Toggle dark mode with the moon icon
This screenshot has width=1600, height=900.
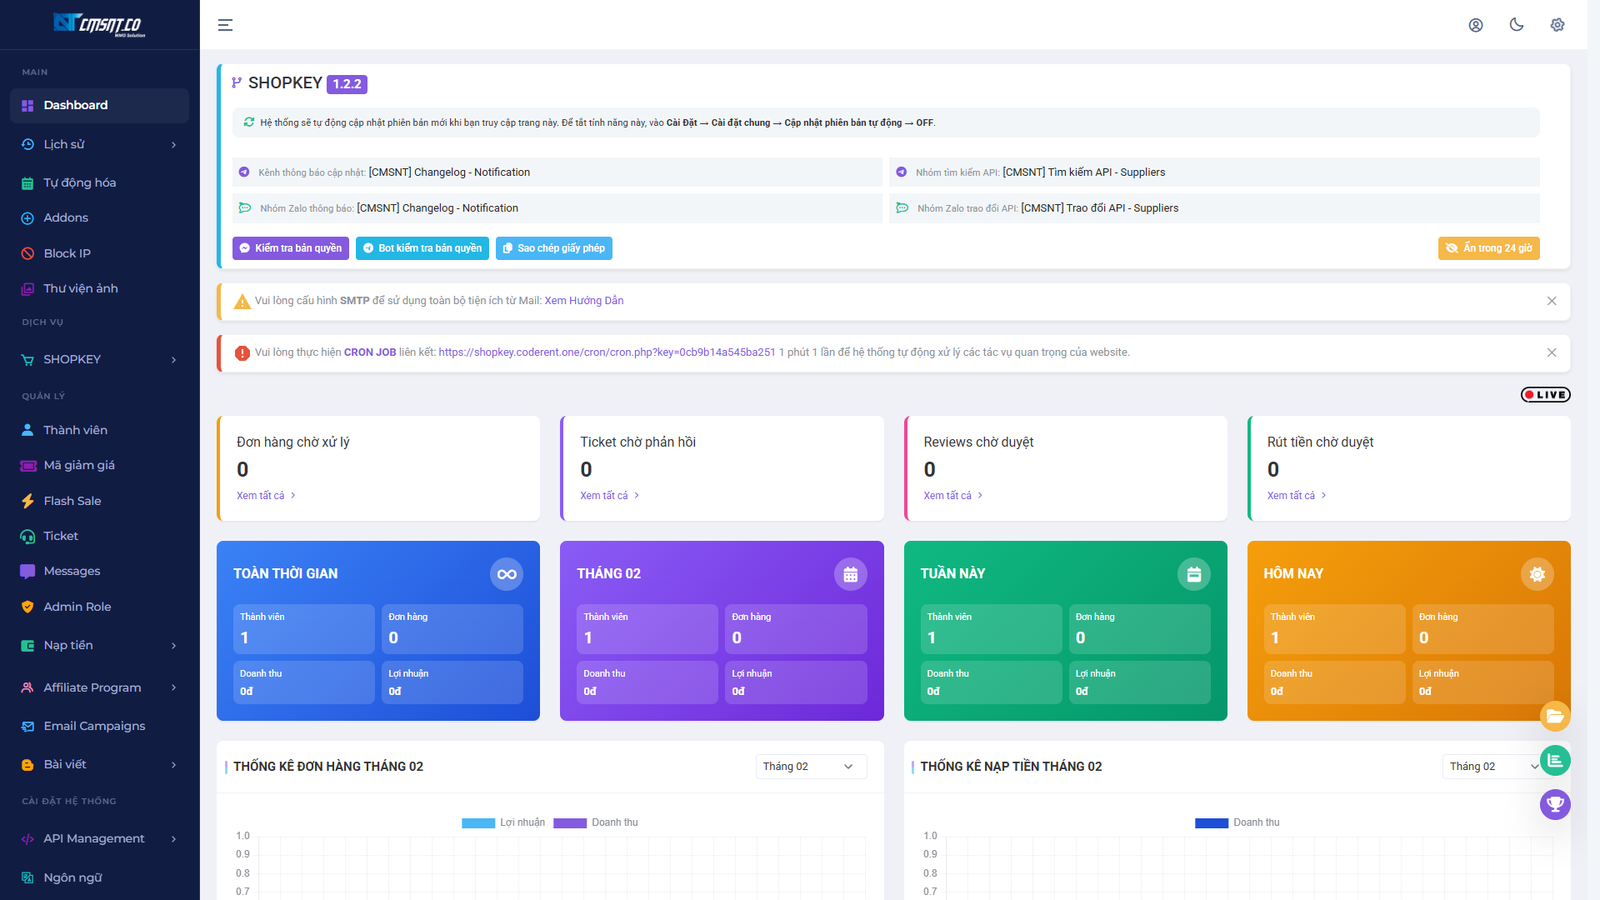(x=1516, y=25)
